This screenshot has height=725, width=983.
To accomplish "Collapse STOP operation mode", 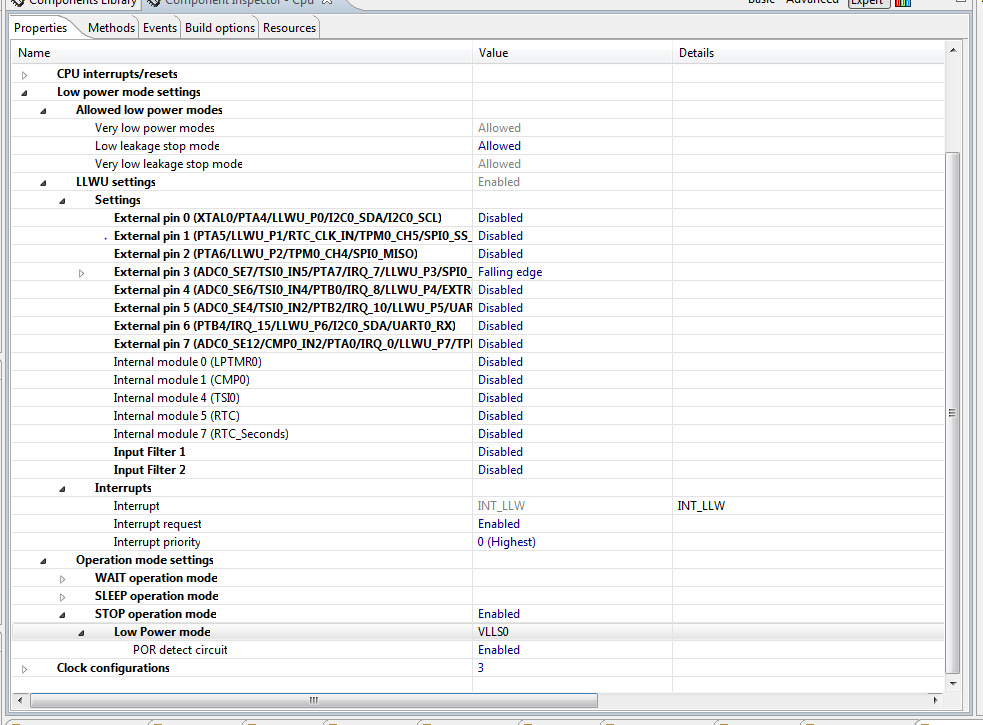I will 62,615.
